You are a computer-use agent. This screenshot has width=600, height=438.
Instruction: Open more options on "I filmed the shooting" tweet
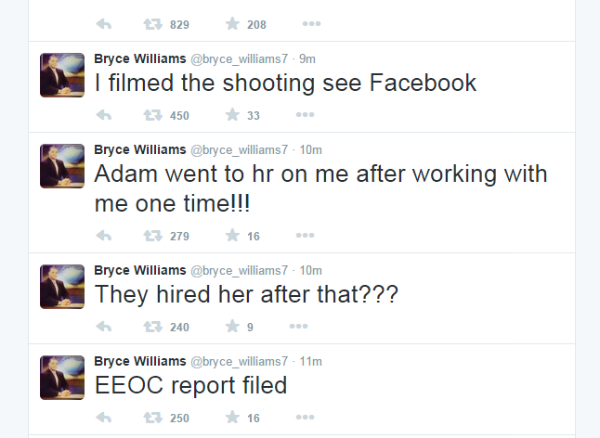pyautogui.click(x=305, y=116)
